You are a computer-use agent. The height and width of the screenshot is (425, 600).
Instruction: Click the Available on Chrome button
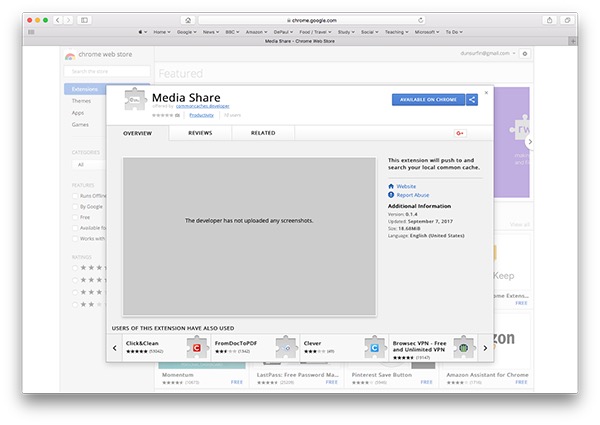427,99
